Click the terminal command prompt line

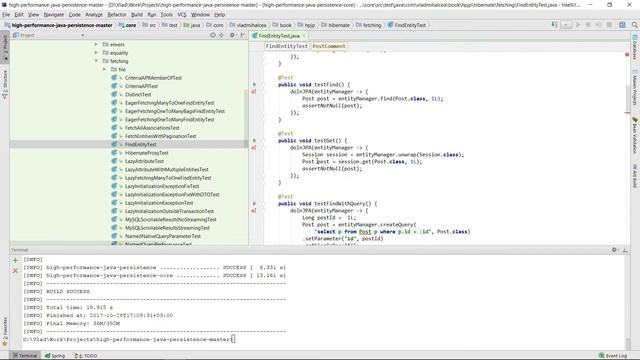tap(129, 339)
